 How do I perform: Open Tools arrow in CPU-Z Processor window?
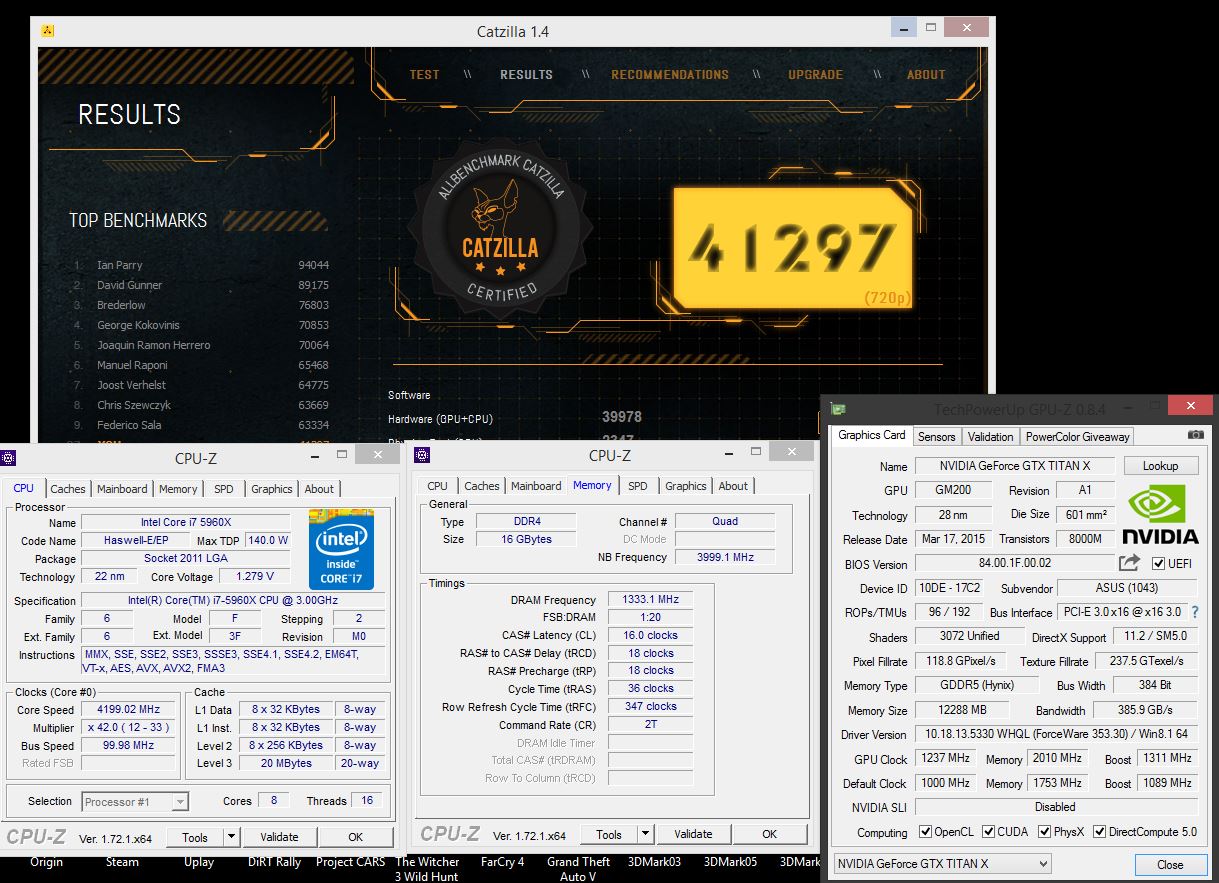click(x=231, y=837)
